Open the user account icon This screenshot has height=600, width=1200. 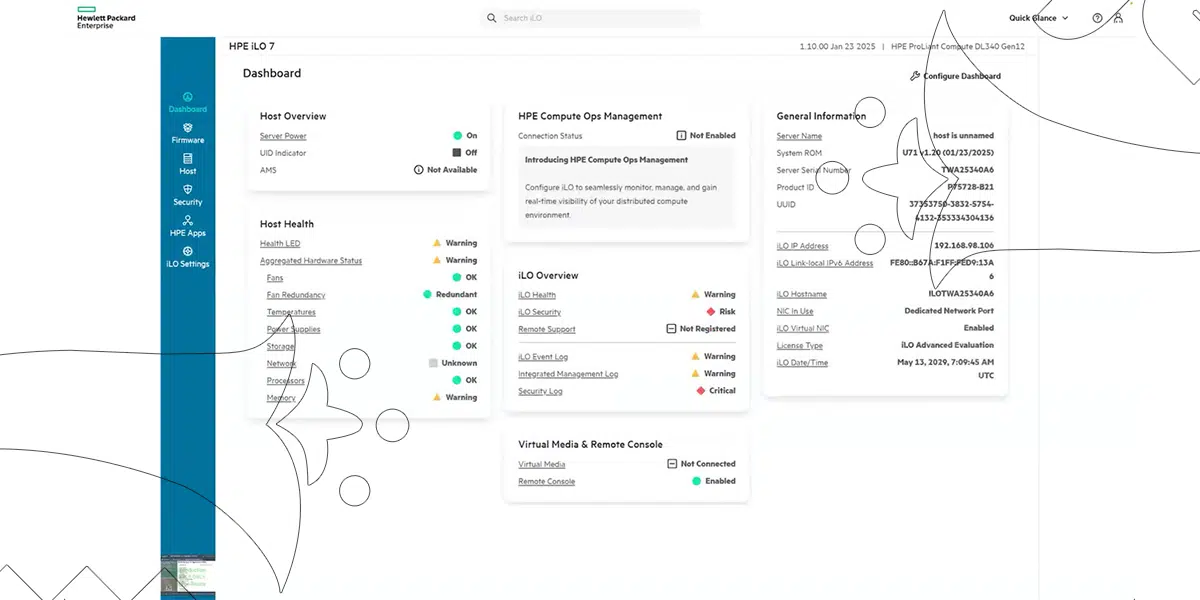click(1118, 18)
